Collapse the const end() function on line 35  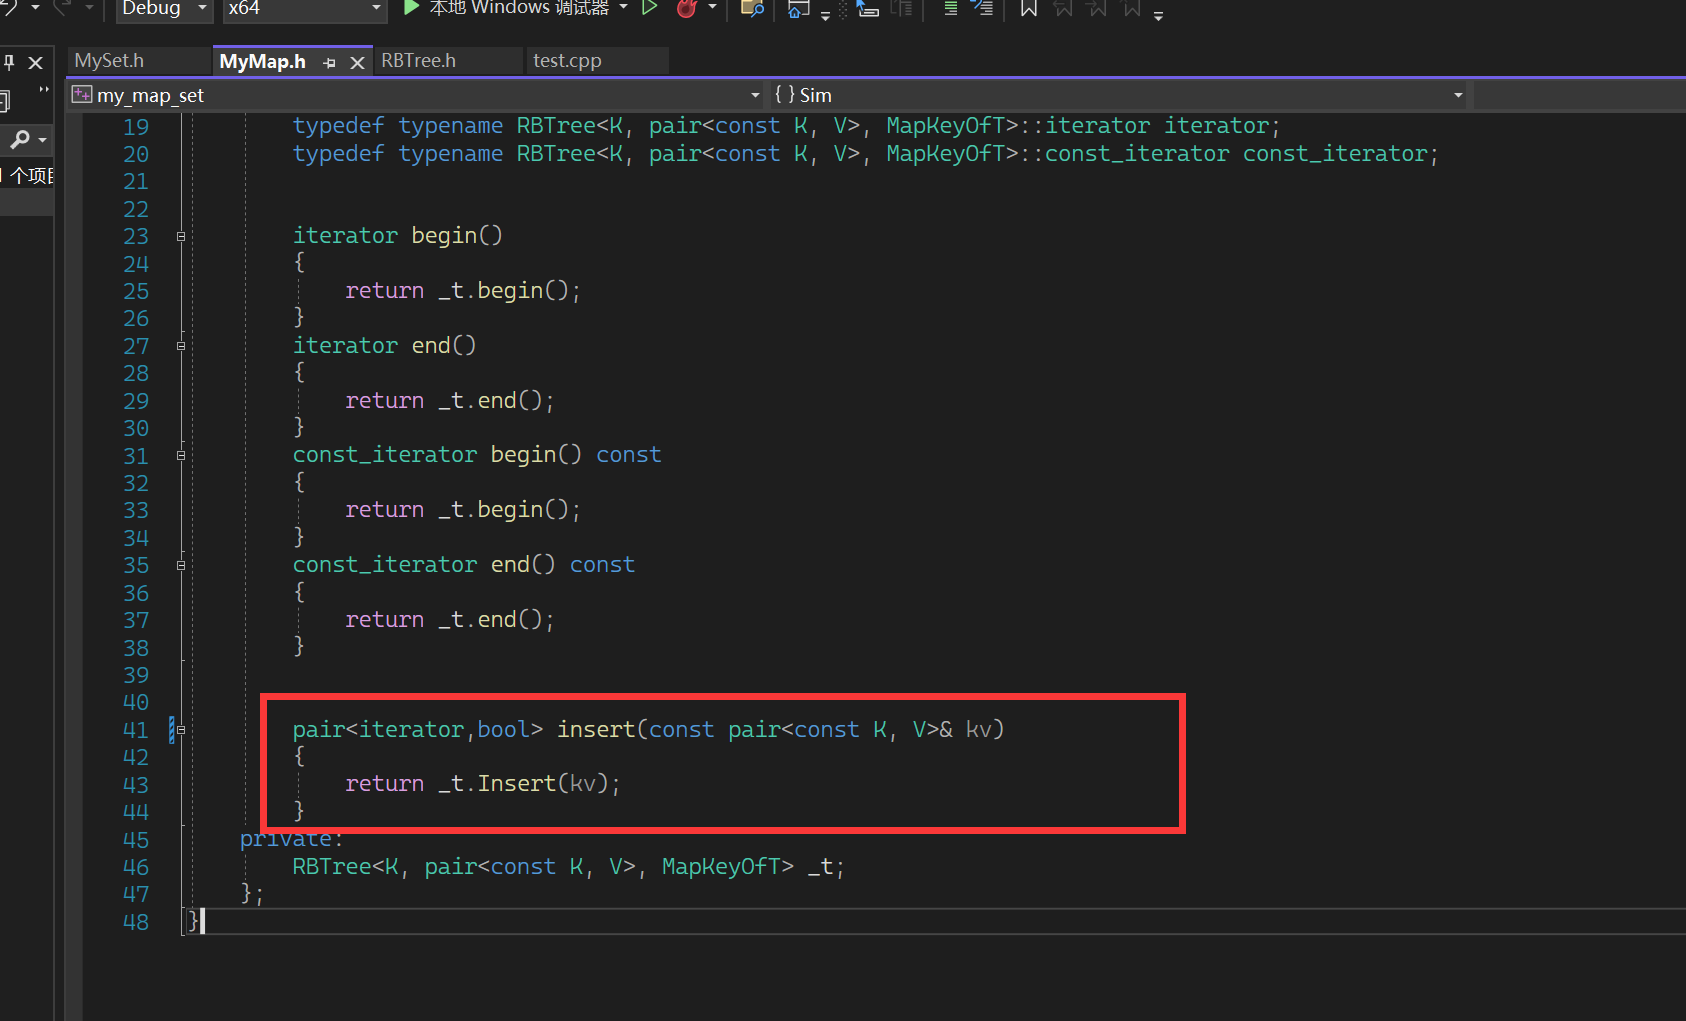click(x=181, y=566)
